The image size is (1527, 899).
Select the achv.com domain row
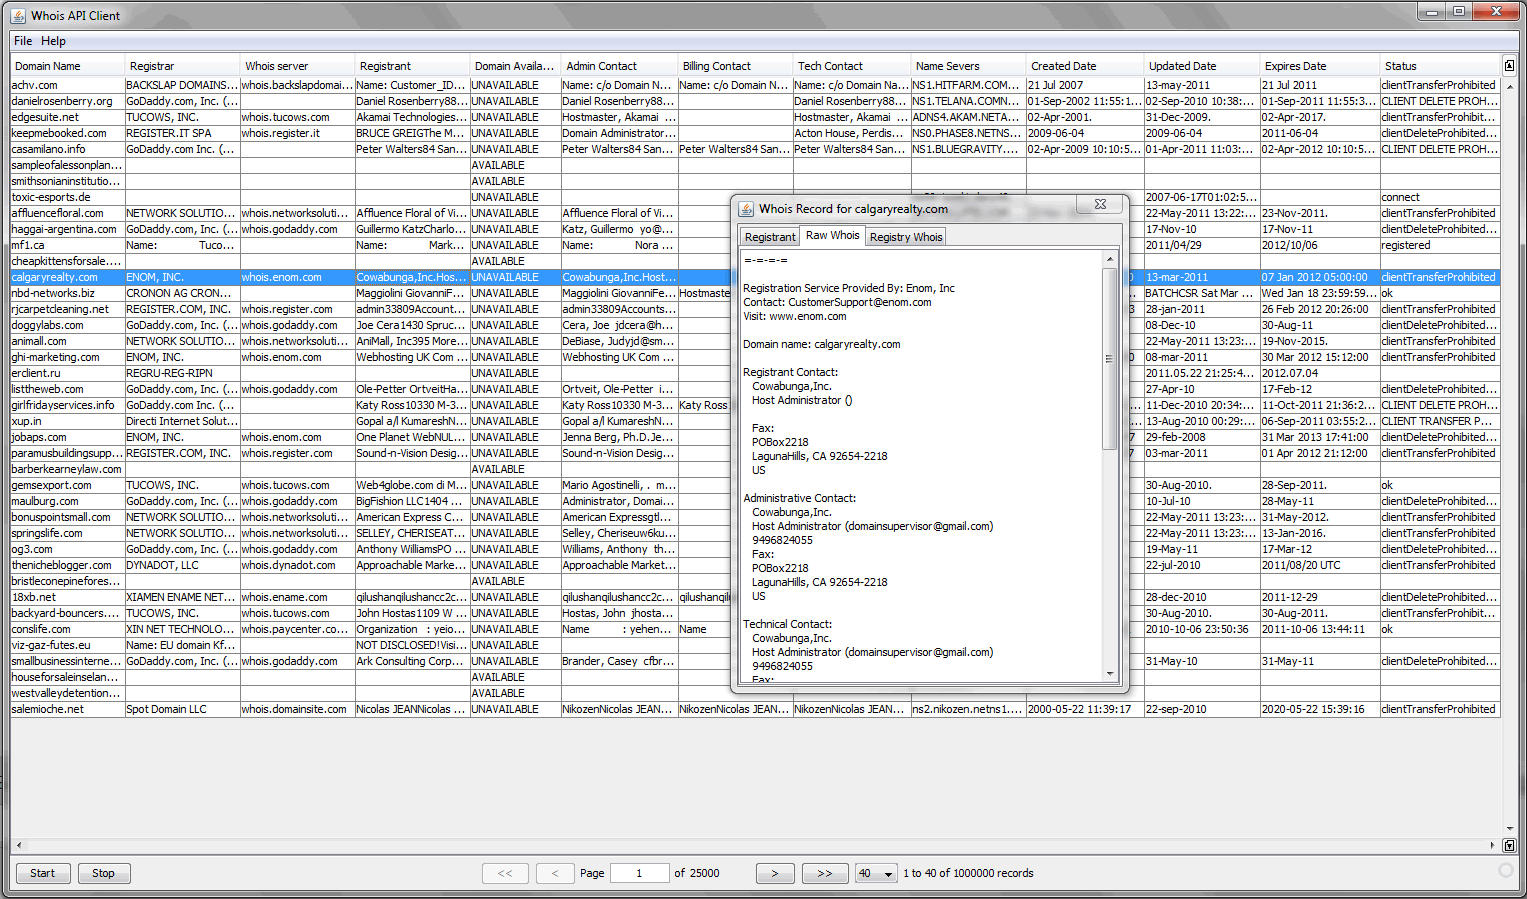click(755, 85)
